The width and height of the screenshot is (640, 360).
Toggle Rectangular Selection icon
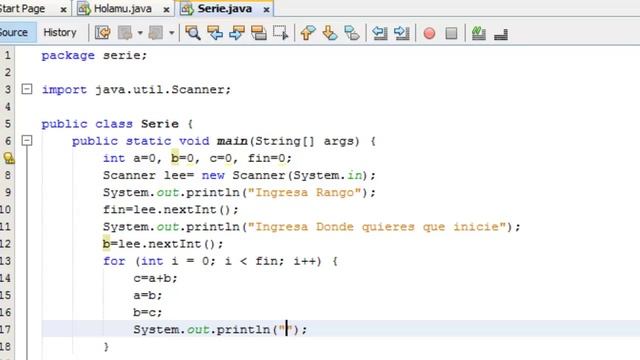coord(281,33)
